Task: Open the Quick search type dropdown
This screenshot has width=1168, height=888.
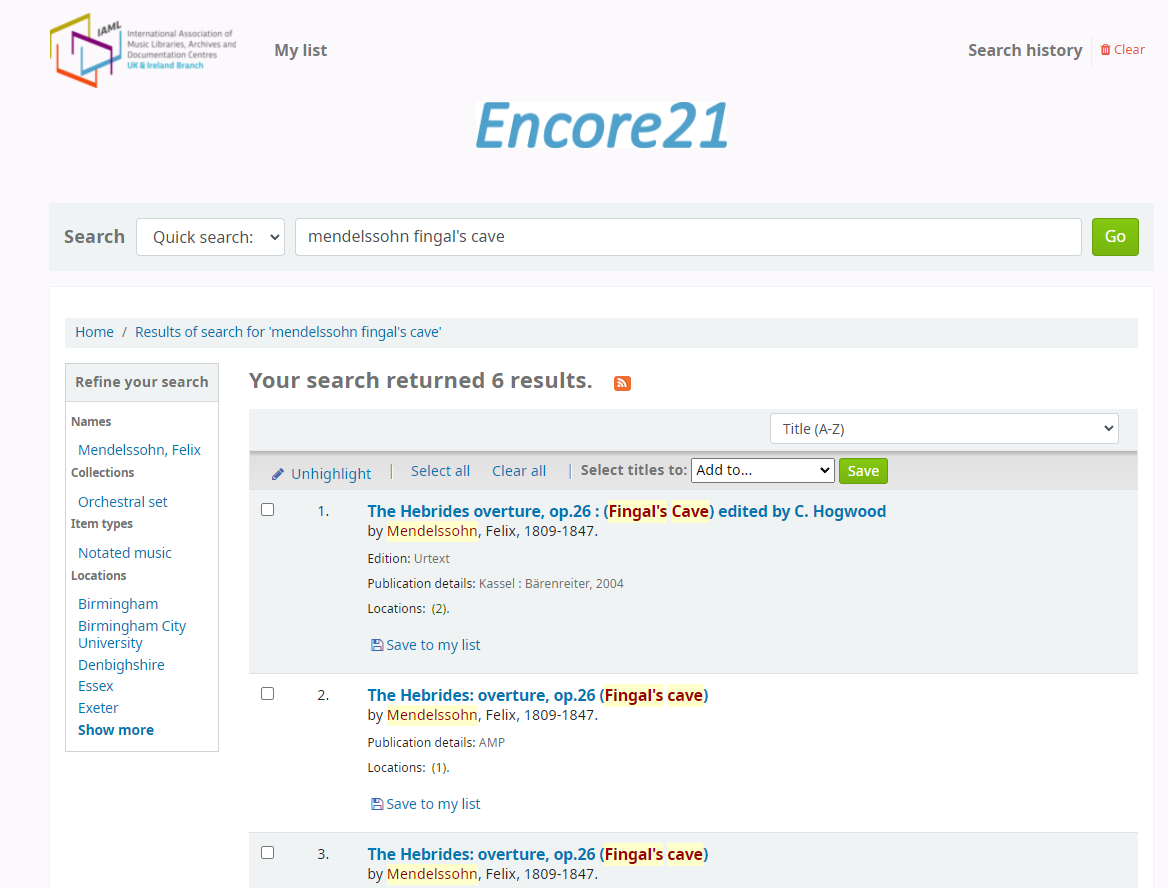Action: (x=210, y=237)
